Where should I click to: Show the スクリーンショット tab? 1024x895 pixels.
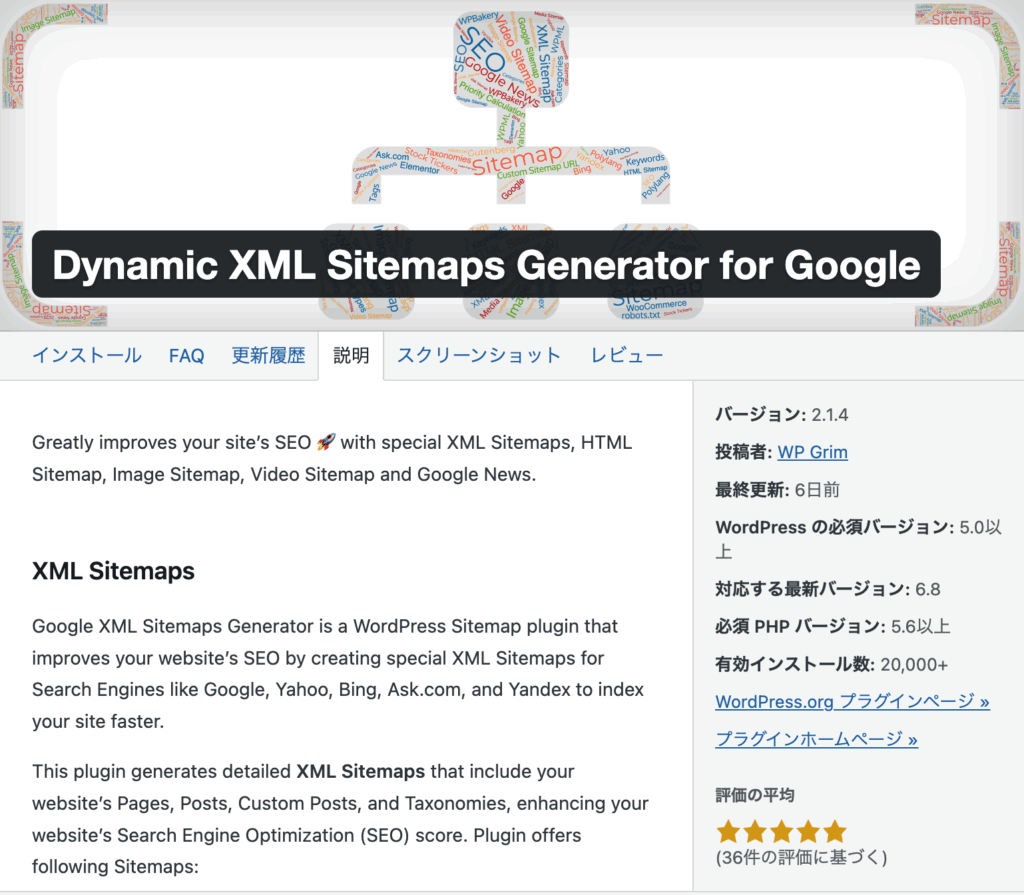click(x=479, y=355)
